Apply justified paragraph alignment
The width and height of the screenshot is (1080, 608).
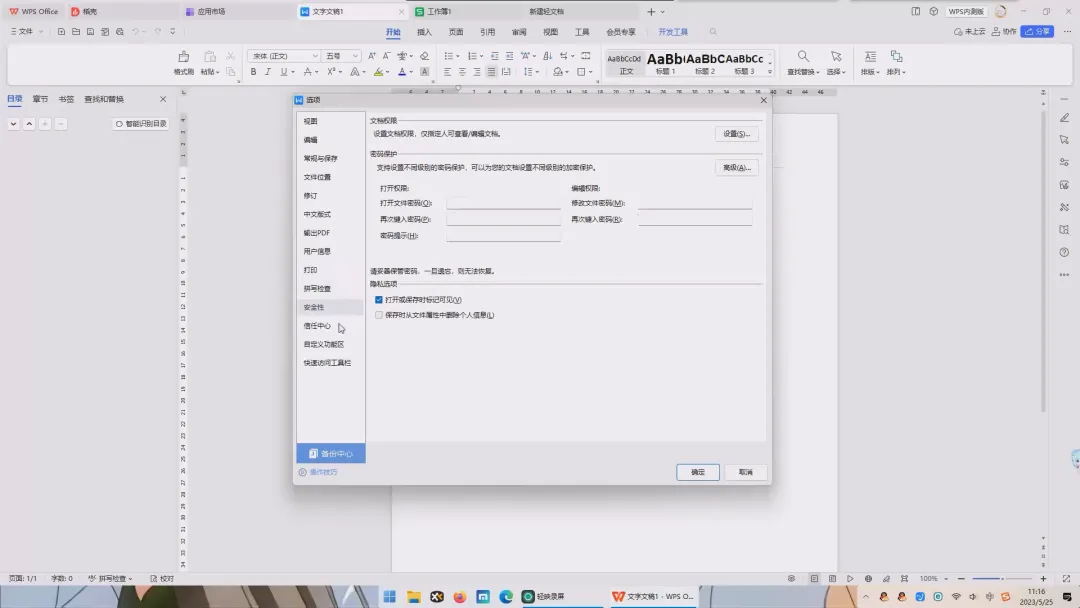(491, 72)
